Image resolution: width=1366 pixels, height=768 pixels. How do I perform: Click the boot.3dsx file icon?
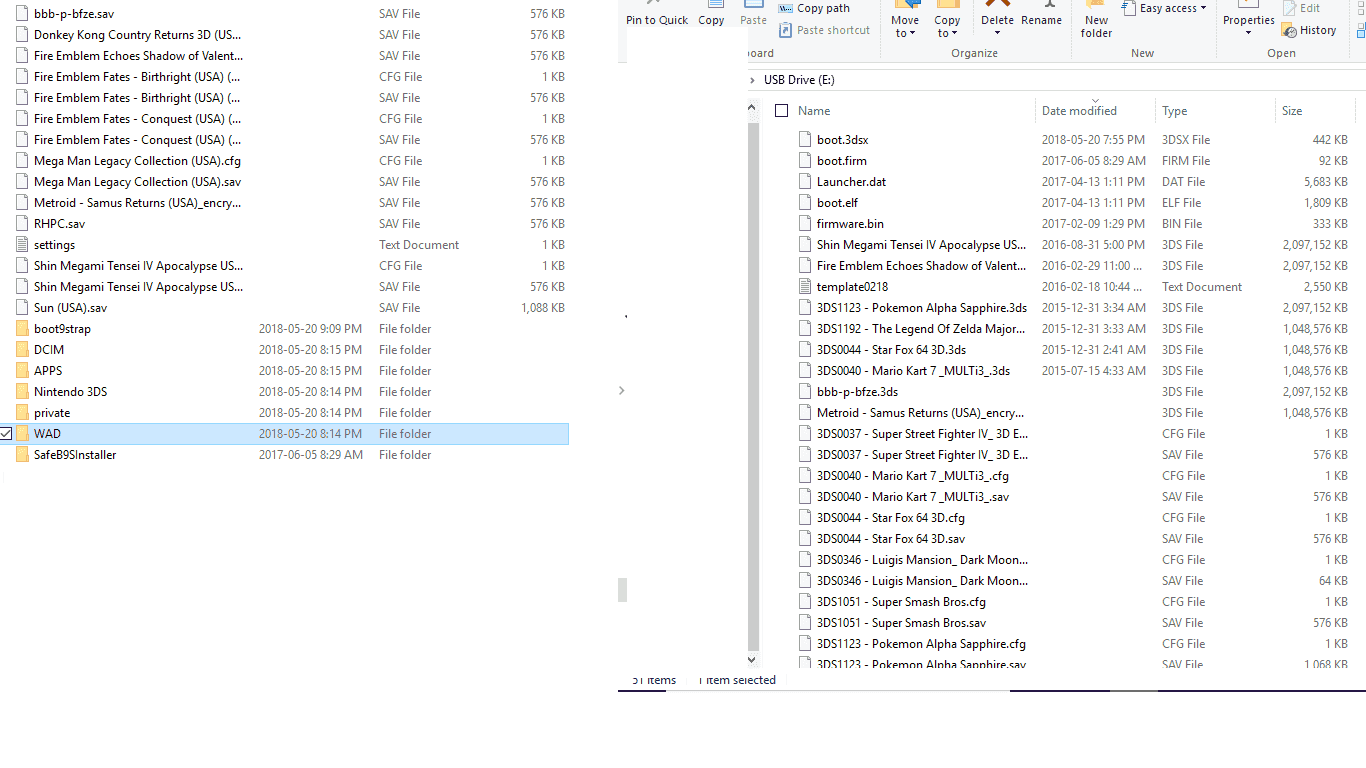pyautogui.click(x=806, y=140)
